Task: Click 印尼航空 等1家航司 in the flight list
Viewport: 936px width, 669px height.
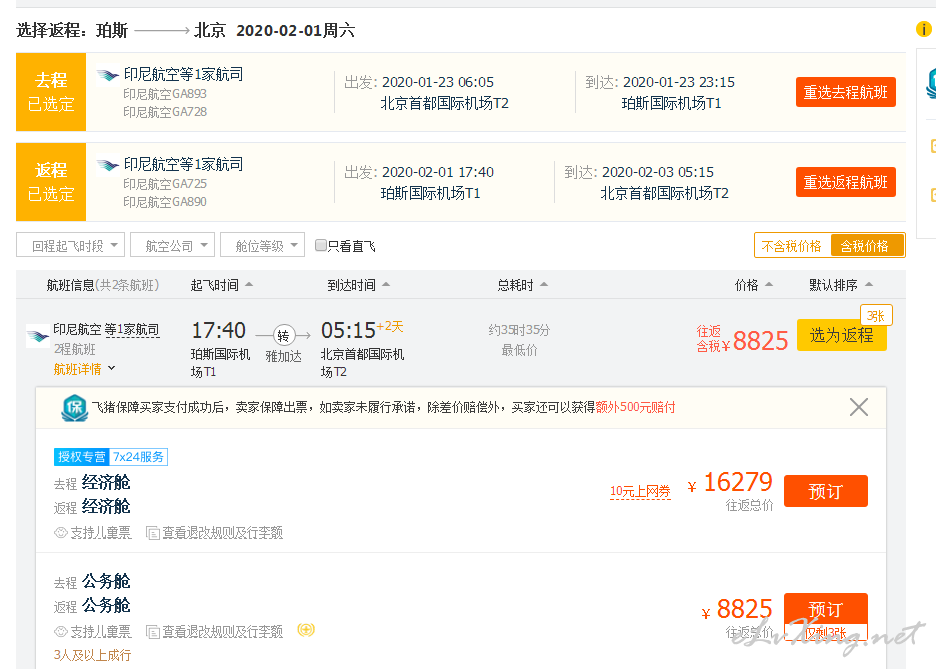Action: coord(106,329)
